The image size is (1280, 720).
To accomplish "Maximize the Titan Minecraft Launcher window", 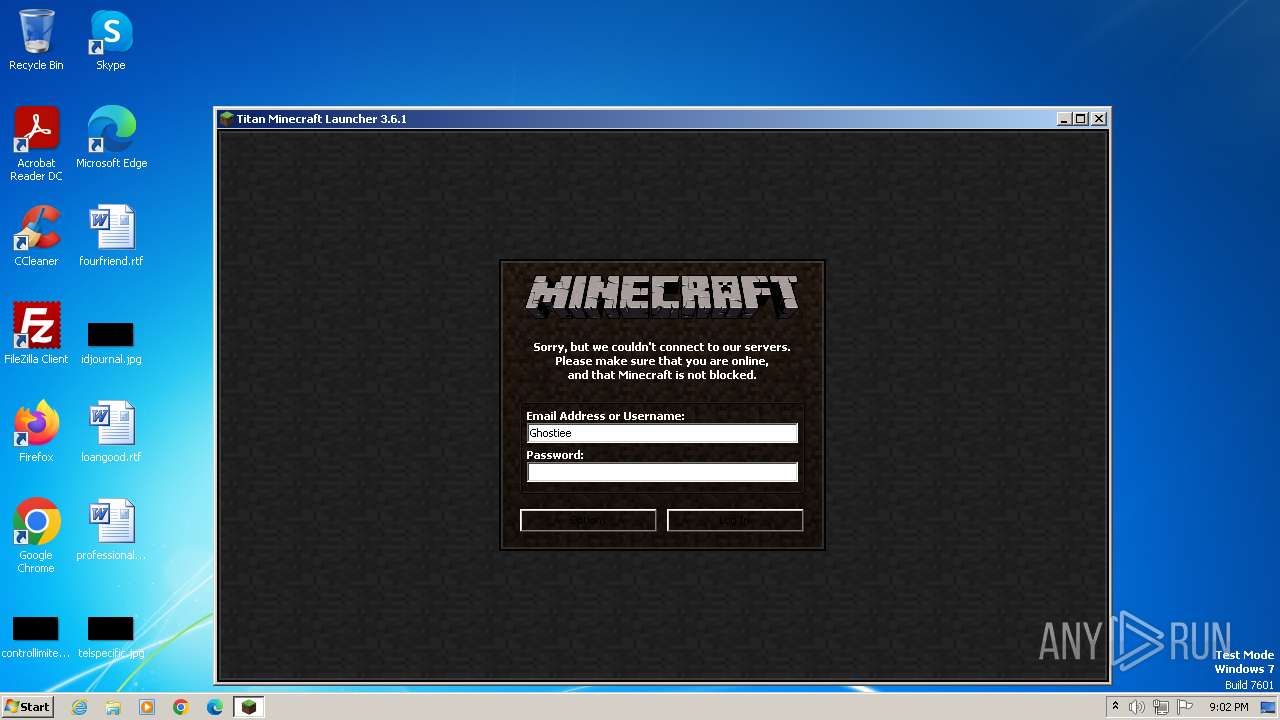I will (x=1081, y=118).
